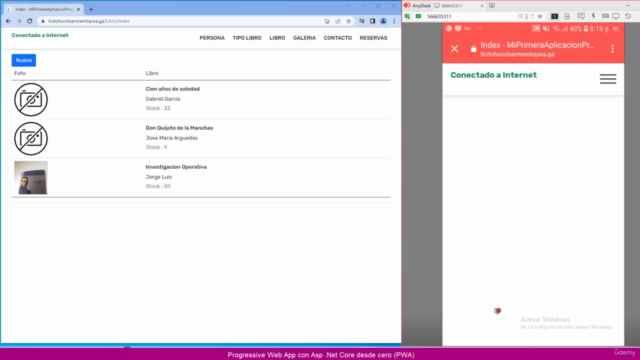
Task: Click author Jose Maria Arguedas
Action: click(171, 138)
